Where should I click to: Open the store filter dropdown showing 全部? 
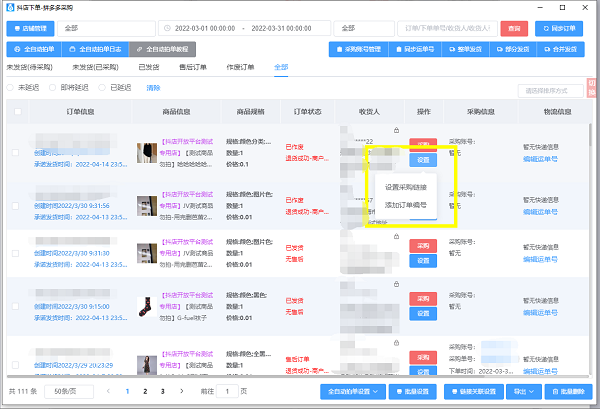(x=106, y=28)
